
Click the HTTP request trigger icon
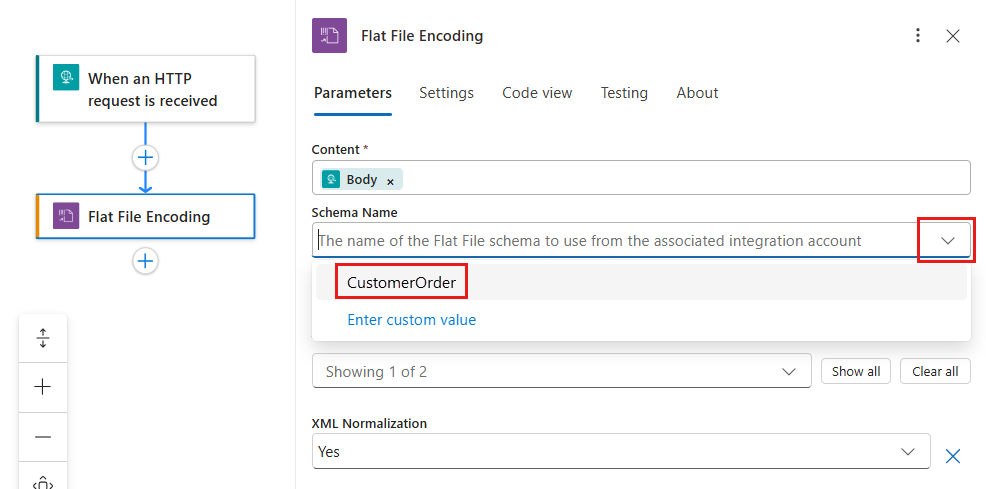(x=66, y=77)
